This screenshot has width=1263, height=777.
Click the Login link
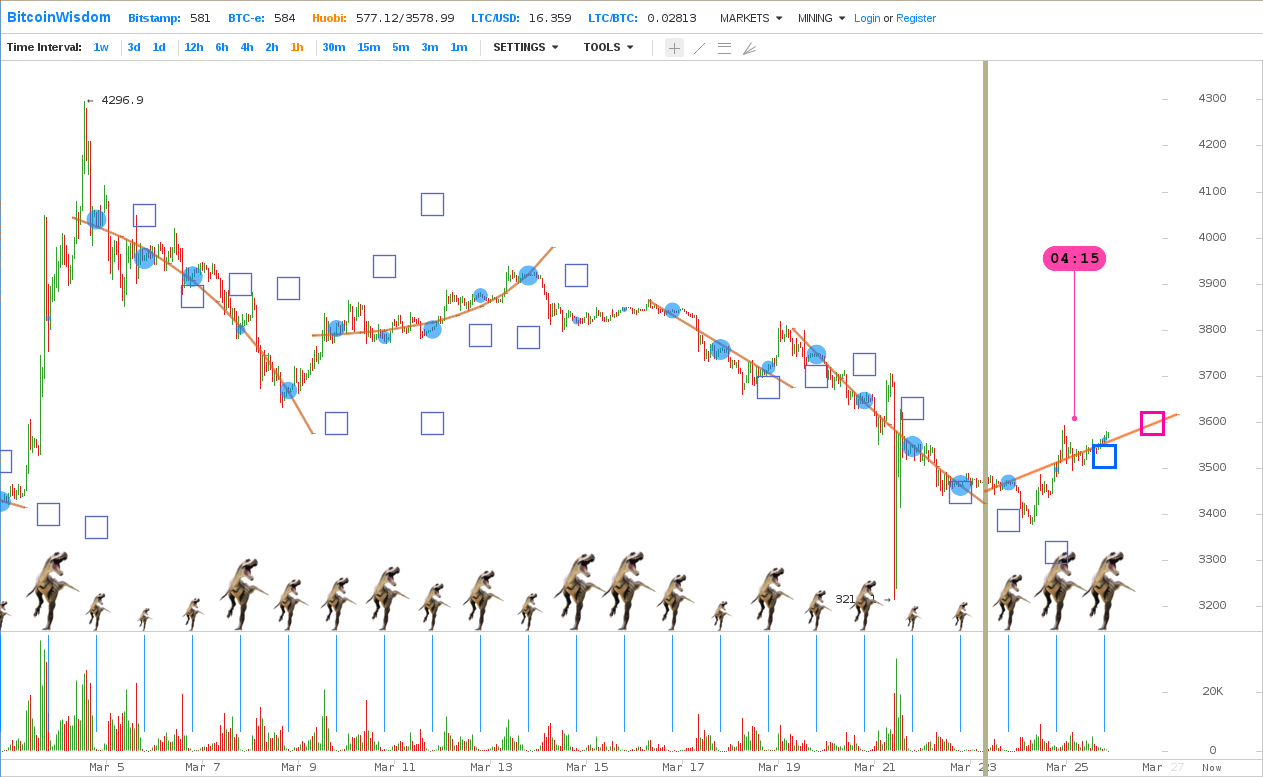pos(867,18)
